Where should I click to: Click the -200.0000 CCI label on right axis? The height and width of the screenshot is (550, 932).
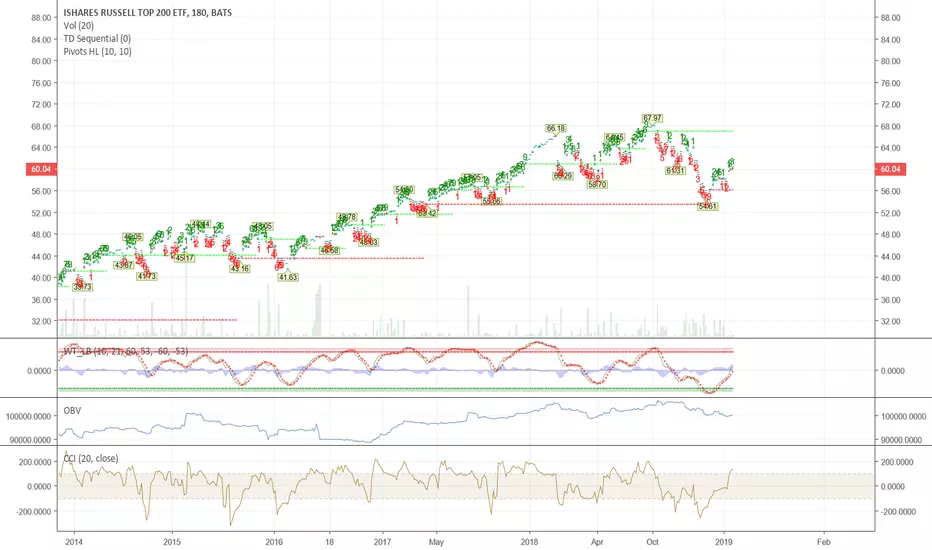[x=898, y=511]
